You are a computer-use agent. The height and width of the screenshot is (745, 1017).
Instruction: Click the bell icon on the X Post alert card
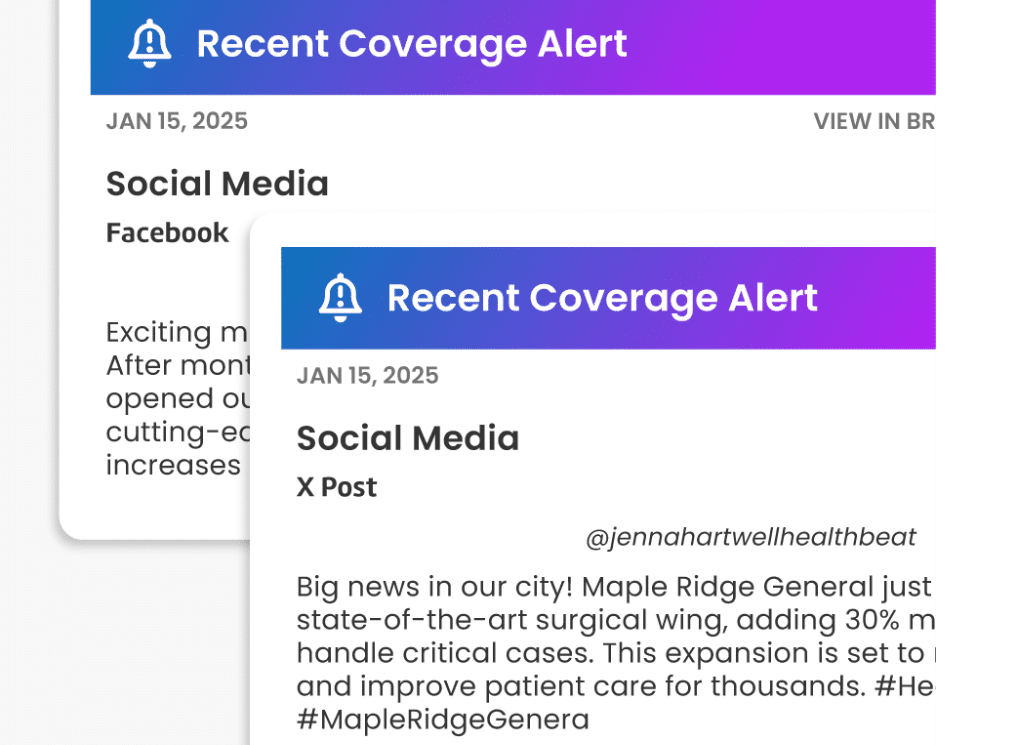coord(340,297)
